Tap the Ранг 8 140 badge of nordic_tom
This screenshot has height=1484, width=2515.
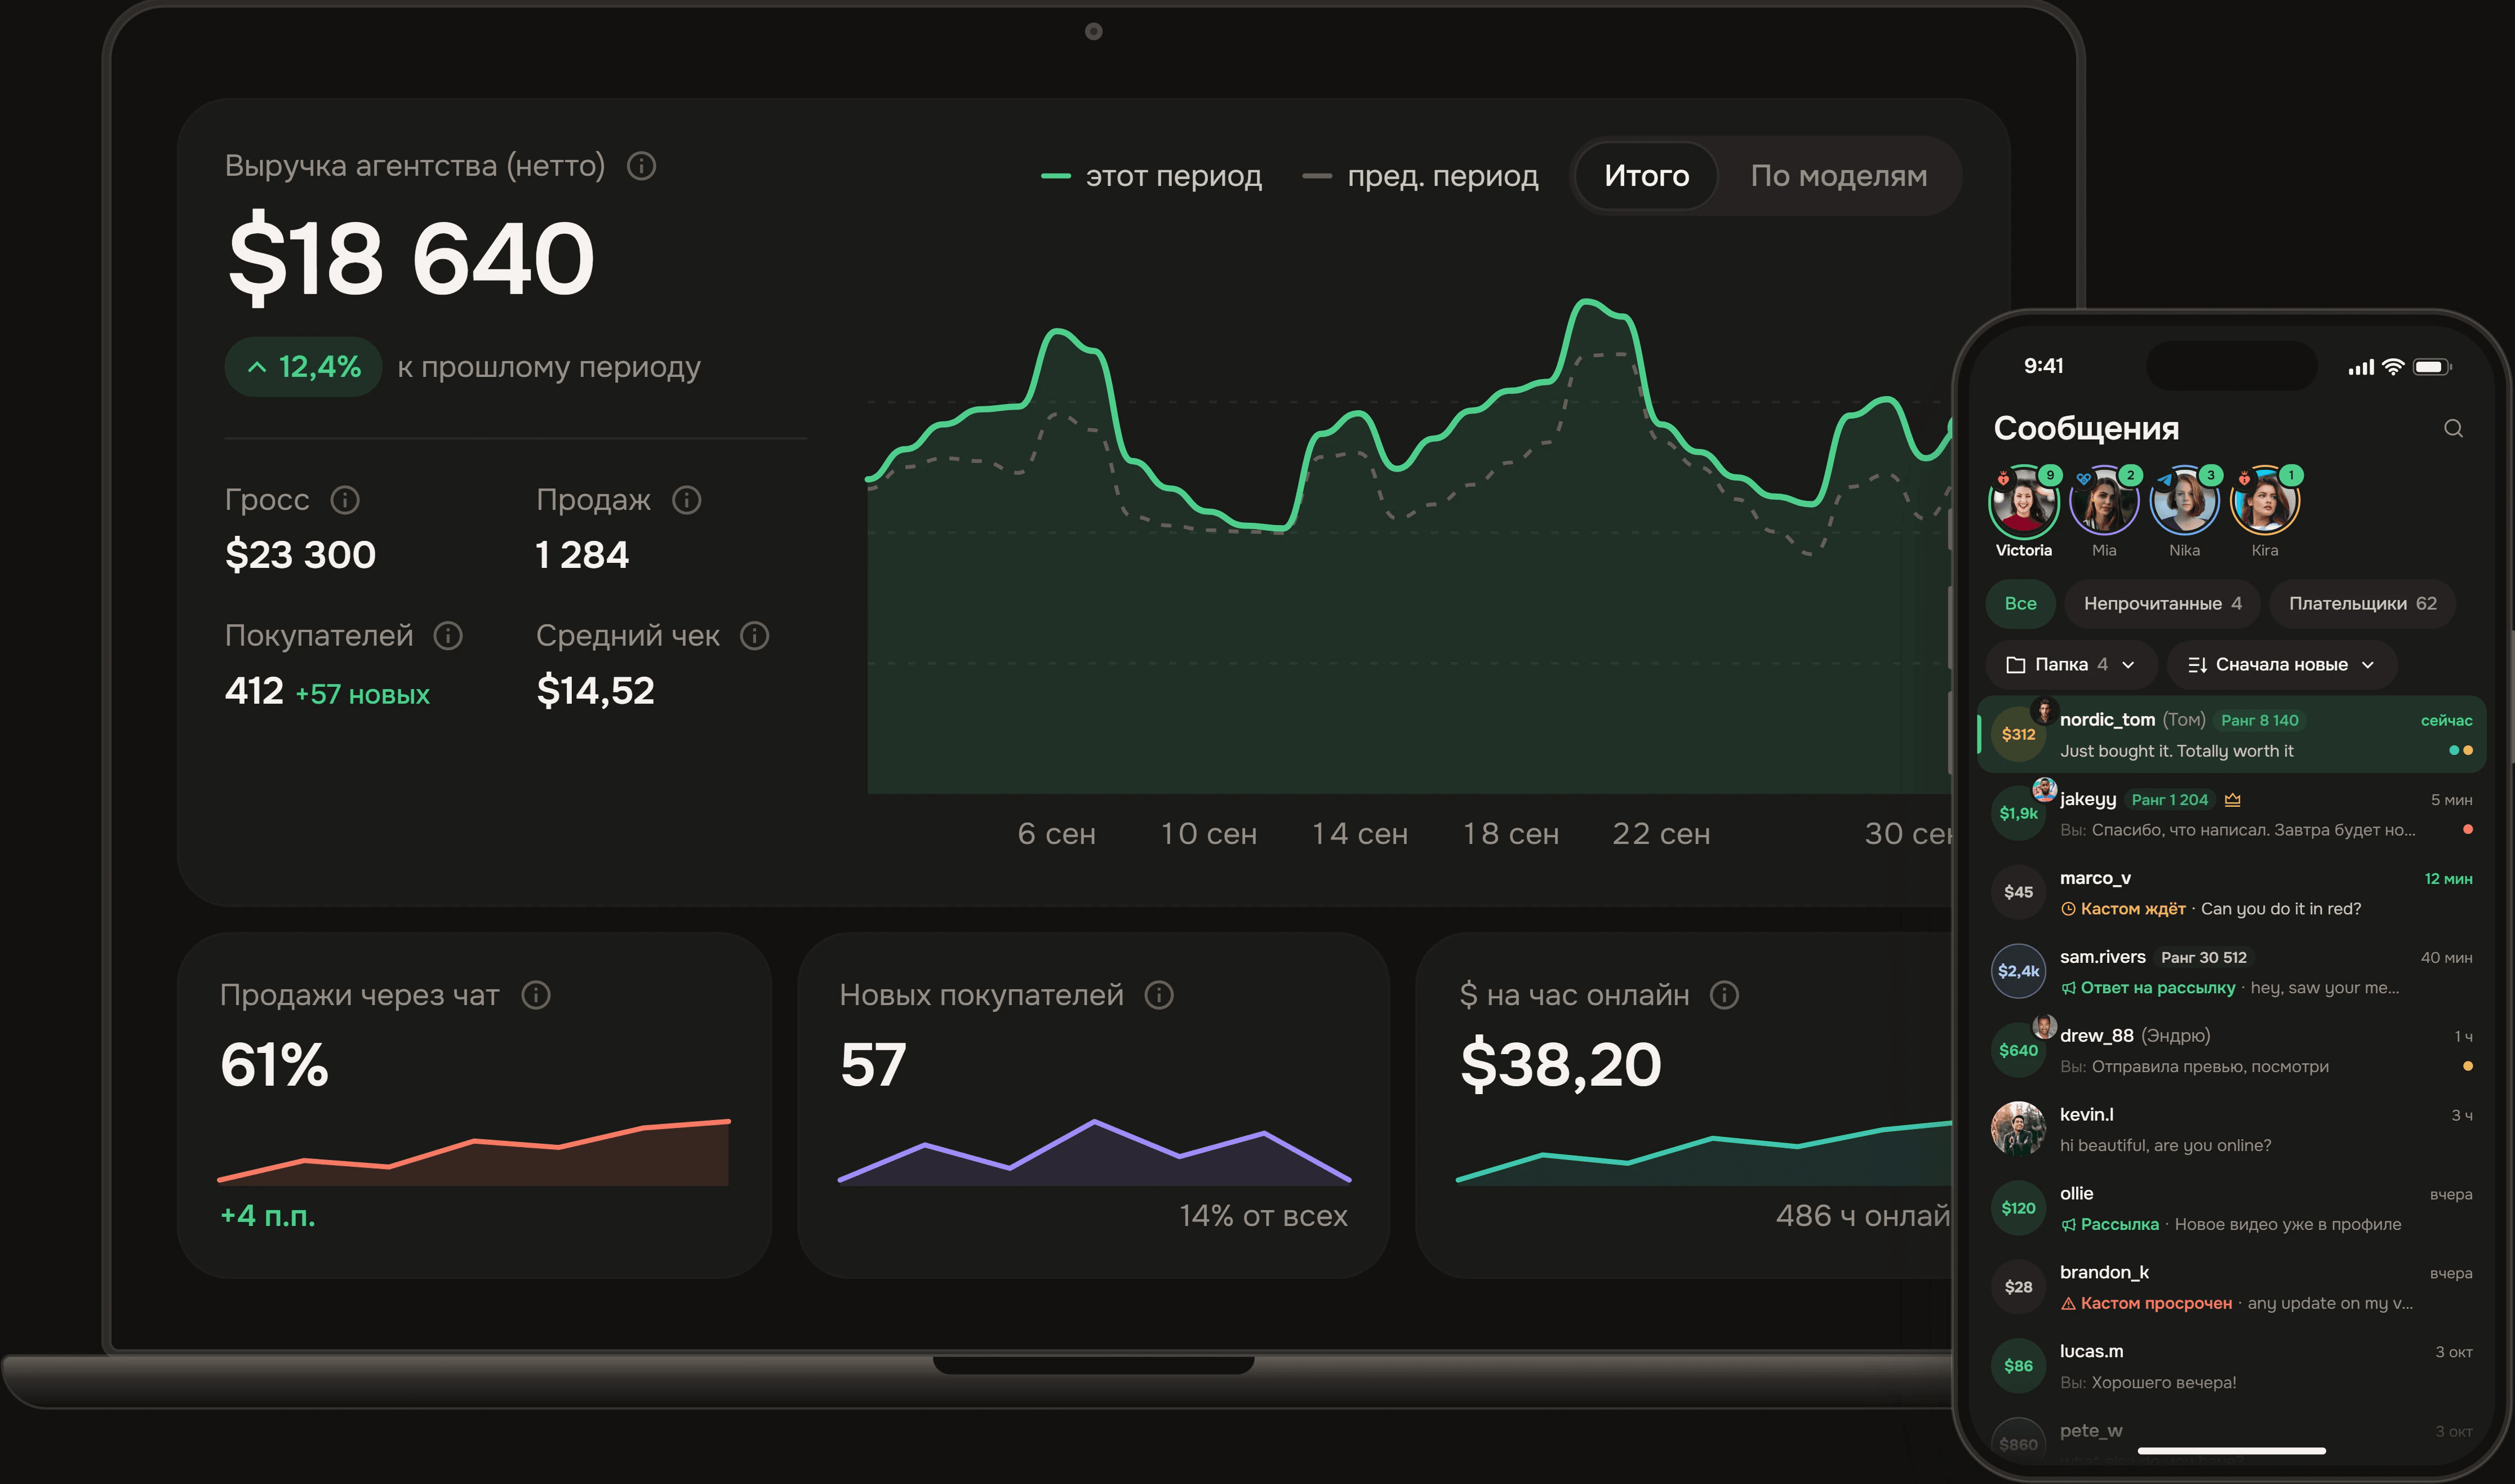coord(2259,720)
